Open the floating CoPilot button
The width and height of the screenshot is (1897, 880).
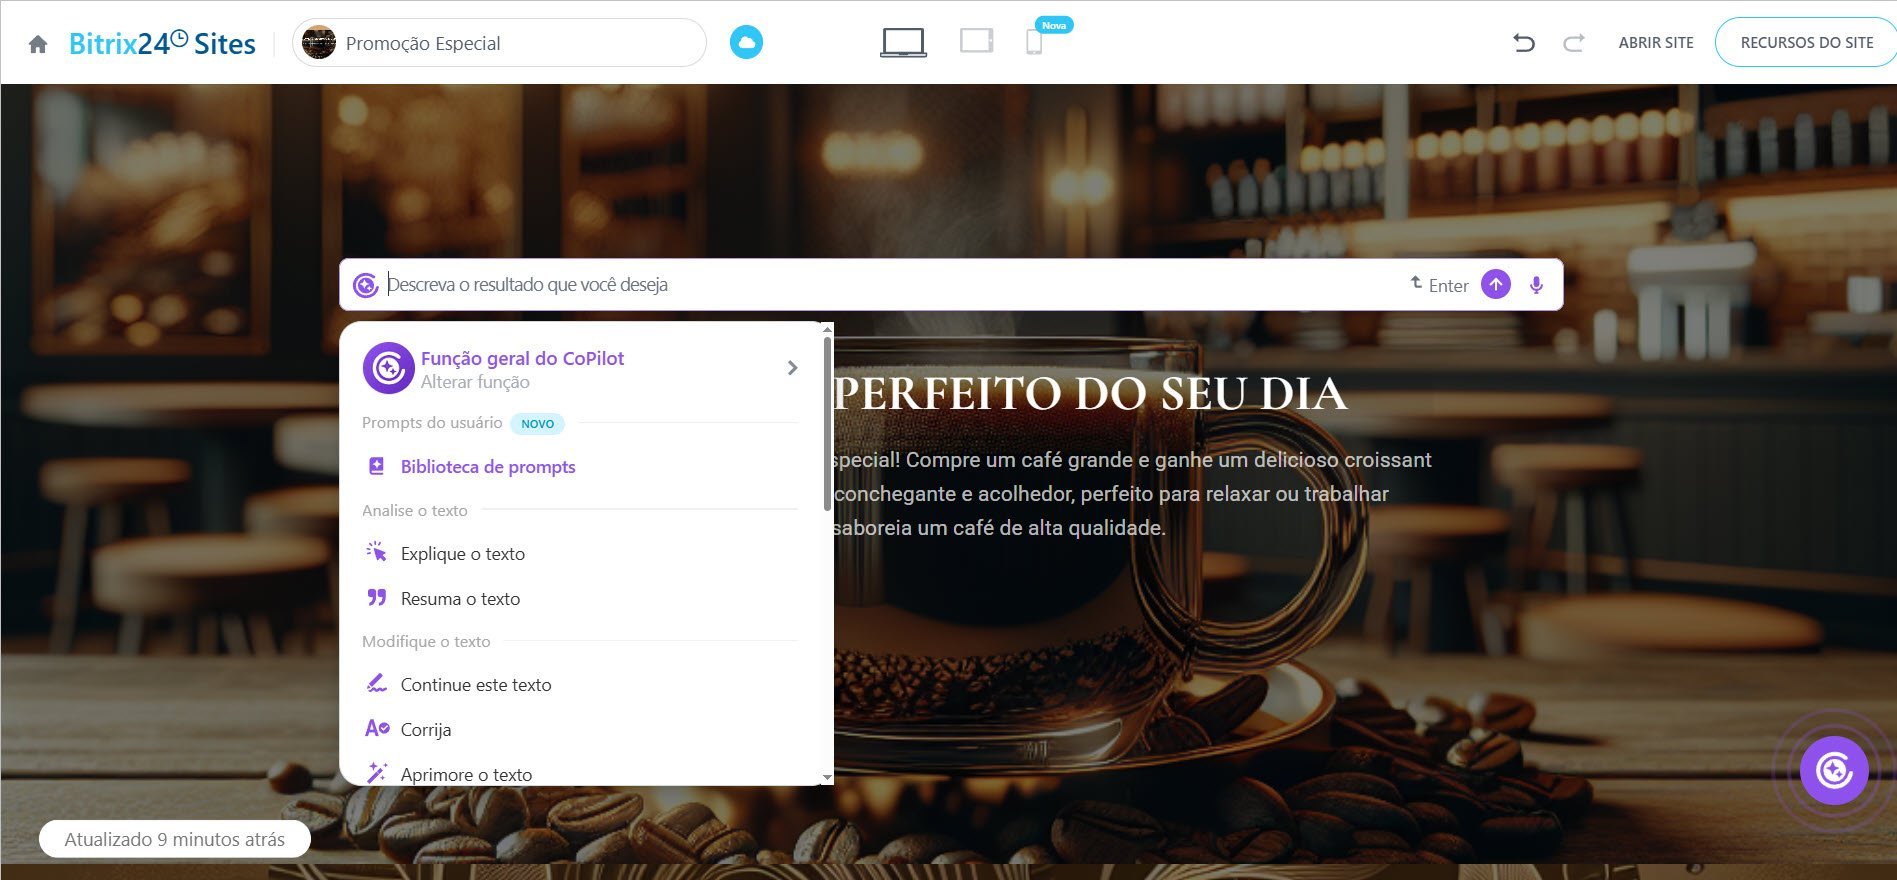(x=1833, y=770)
